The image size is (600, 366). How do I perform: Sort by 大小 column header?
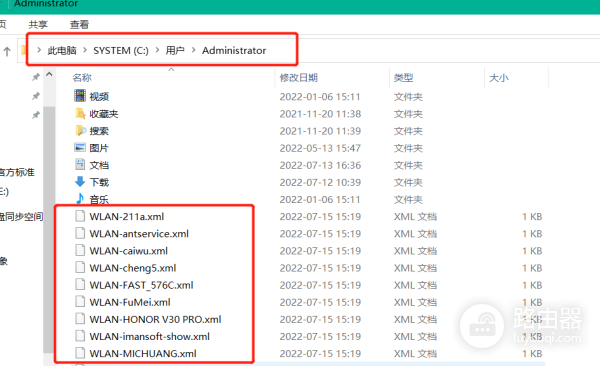(x=499, y=78)
